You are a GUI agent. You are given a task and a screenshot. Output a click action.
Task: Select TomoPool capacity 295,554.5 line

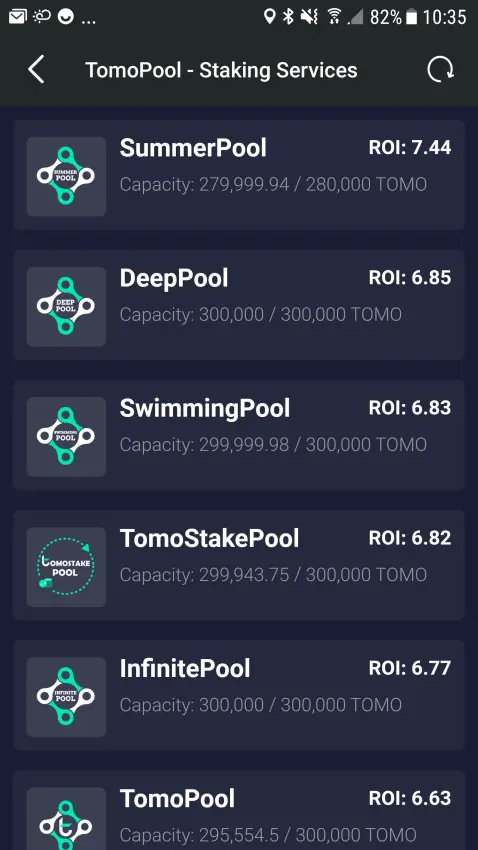coord(268,835)
